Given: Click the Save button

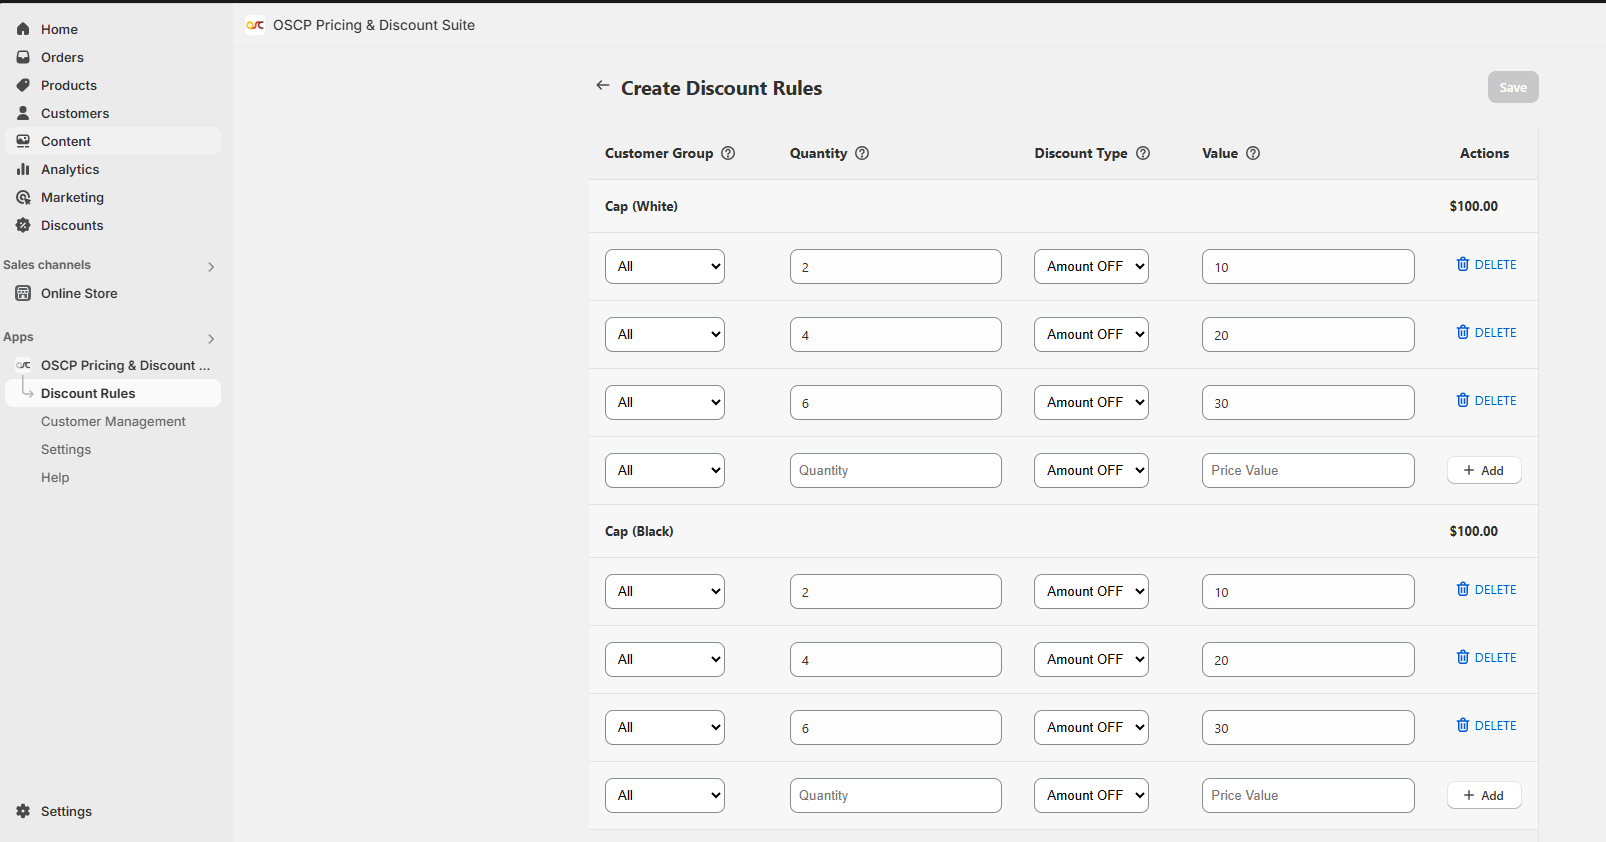Looking at the screenshot, I should 1512,88.
